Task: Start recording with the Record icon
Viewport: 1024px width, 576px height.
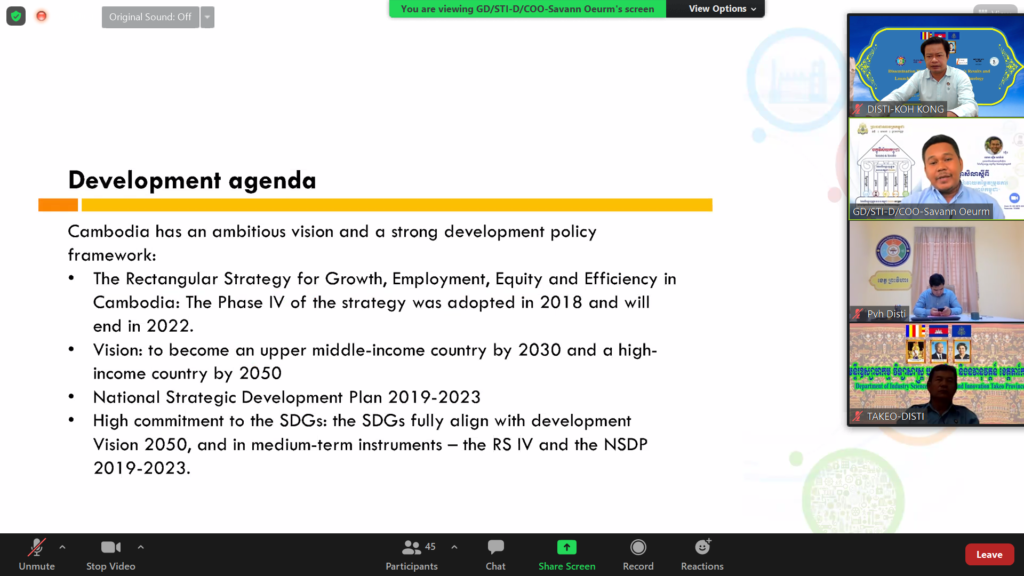Action: (x=638, y=554)
